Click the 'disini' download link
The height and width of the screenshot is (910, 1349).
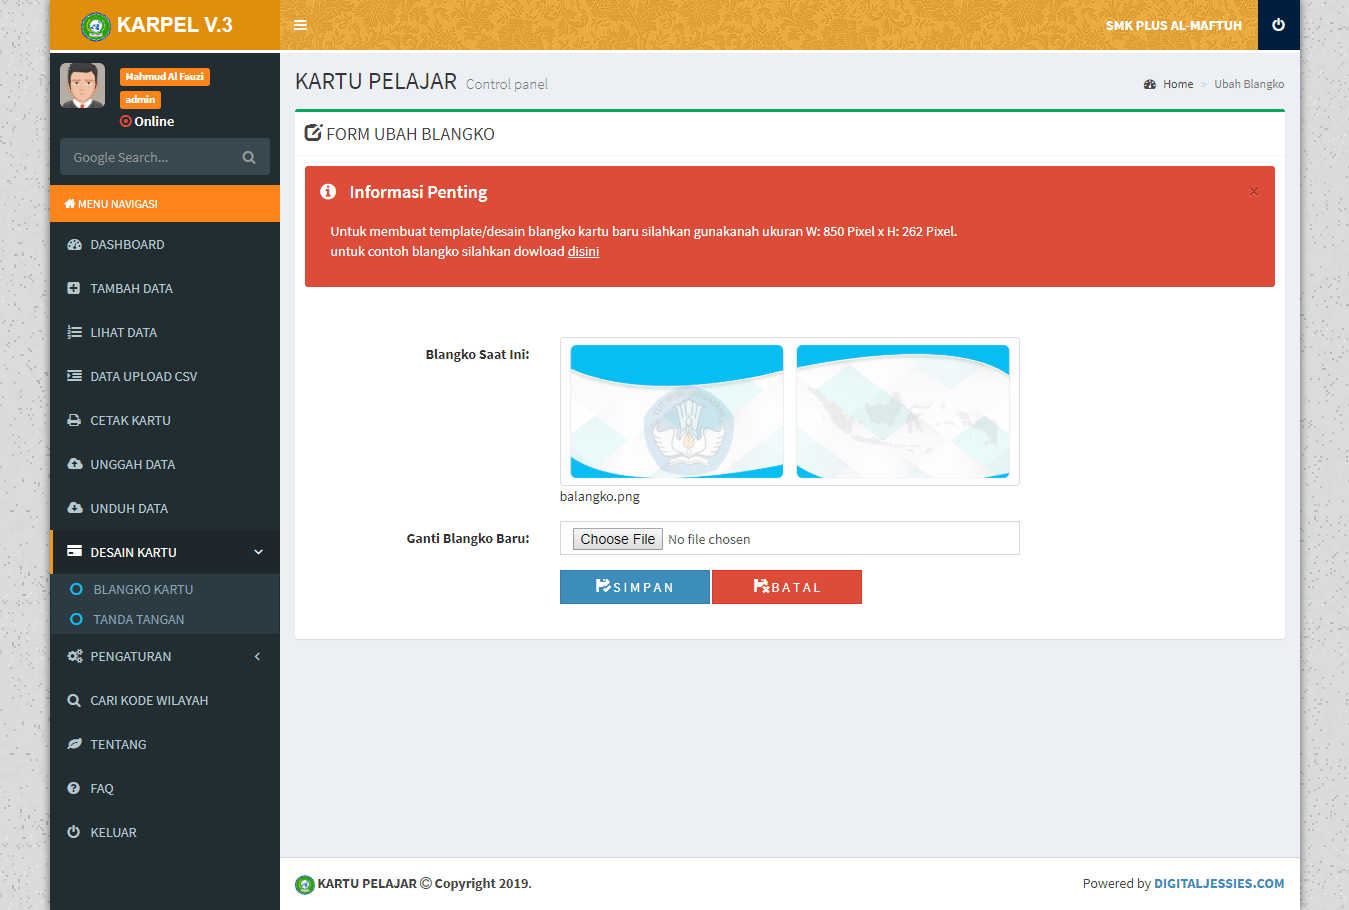click(x=583, y=252)
